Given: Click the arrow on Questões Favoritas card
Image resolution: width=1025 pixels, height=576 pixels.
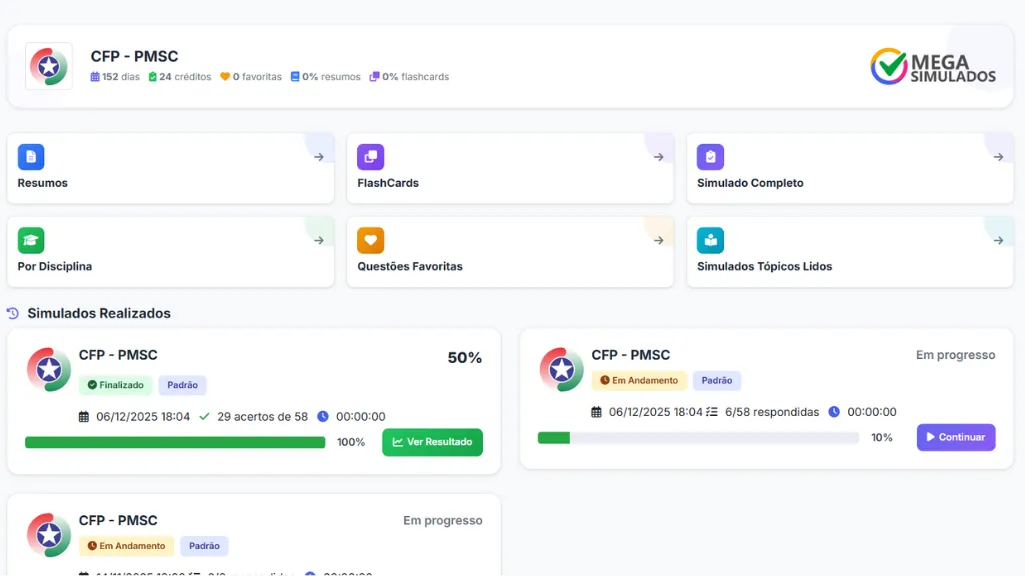Looking at the screenshot, I should 658,240.
